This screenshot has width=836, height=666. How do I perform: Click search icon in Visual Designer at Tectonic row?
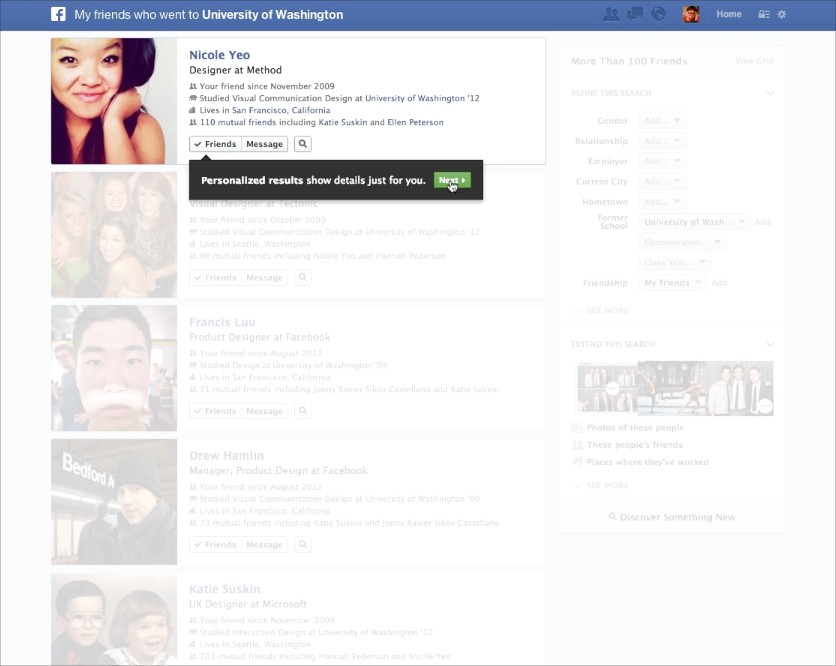(x=303, y=277)
